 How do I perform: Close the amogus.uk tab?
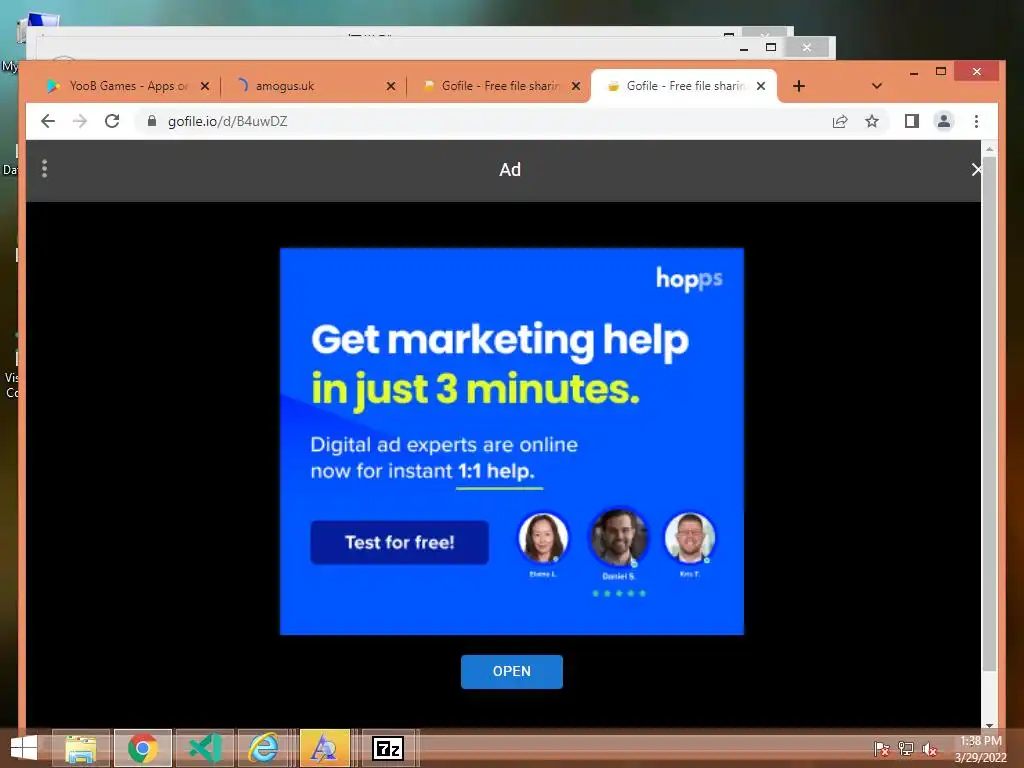click(x=391, y=86)
